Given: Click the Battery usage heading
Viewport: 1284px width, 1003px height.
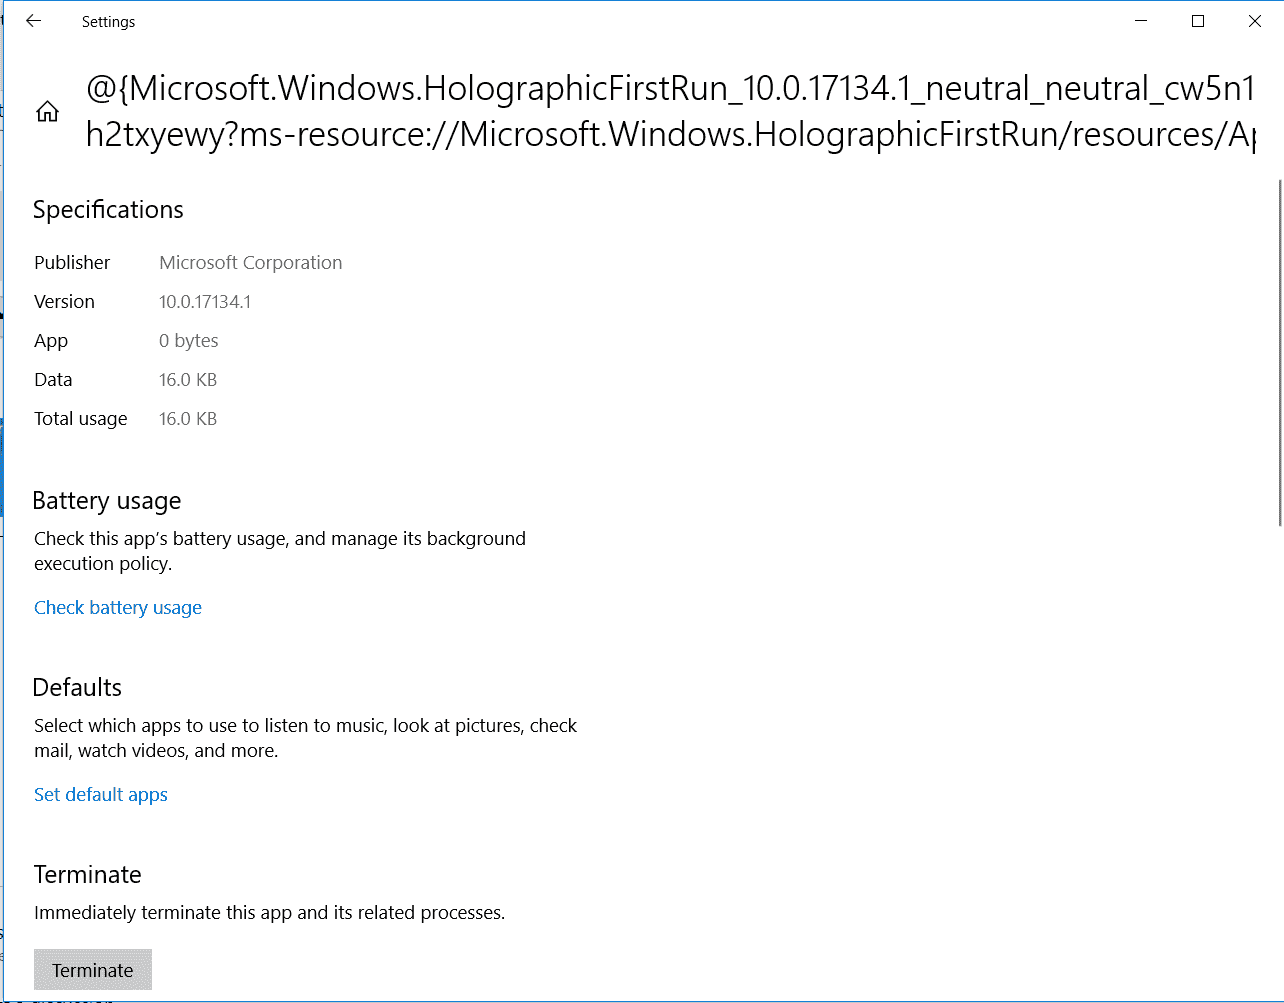Looking at the screenshot, I should click(x=107, y=501).
